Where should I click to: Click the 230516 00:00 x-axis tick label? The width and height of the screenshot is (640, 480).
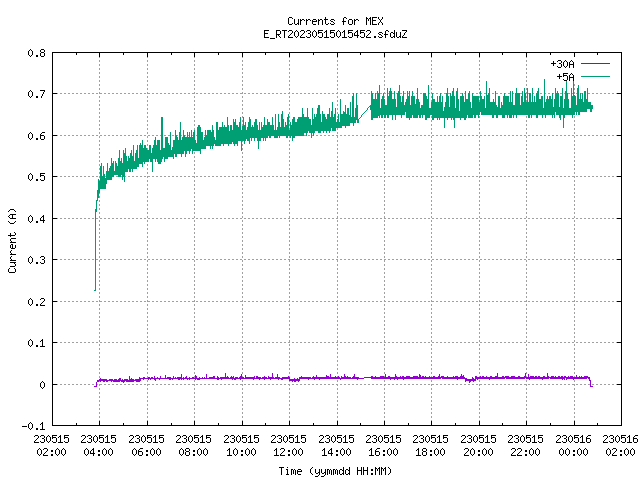573,445
